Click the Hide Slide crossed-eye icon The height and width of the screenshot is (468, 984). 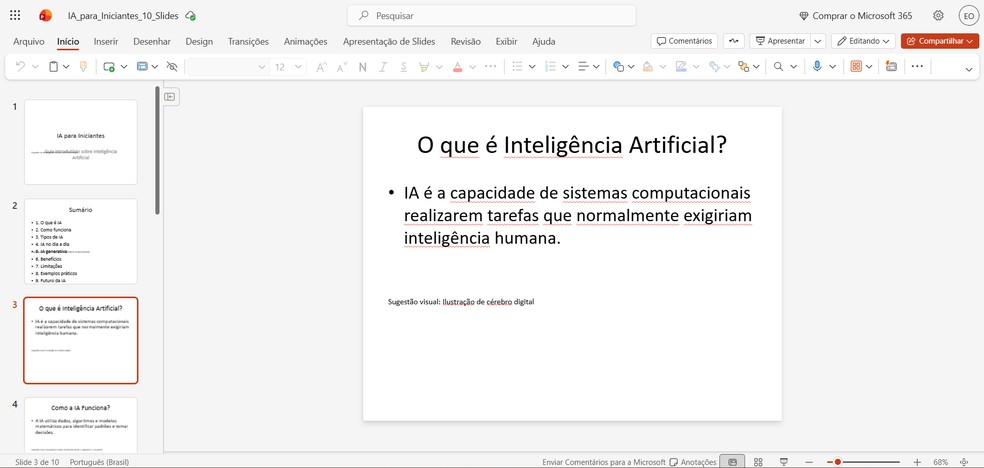(x=172, y=66)
